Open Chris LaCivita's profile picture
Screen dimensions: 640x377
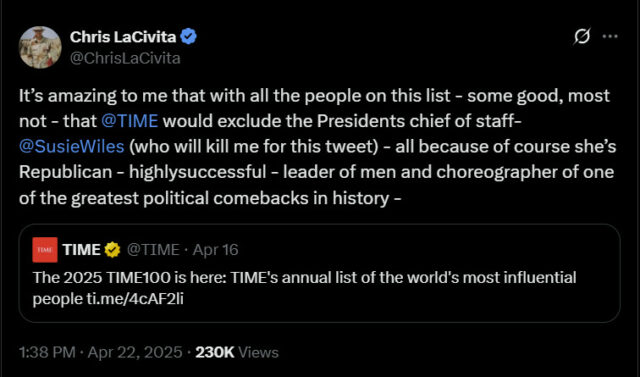point(40,47)
